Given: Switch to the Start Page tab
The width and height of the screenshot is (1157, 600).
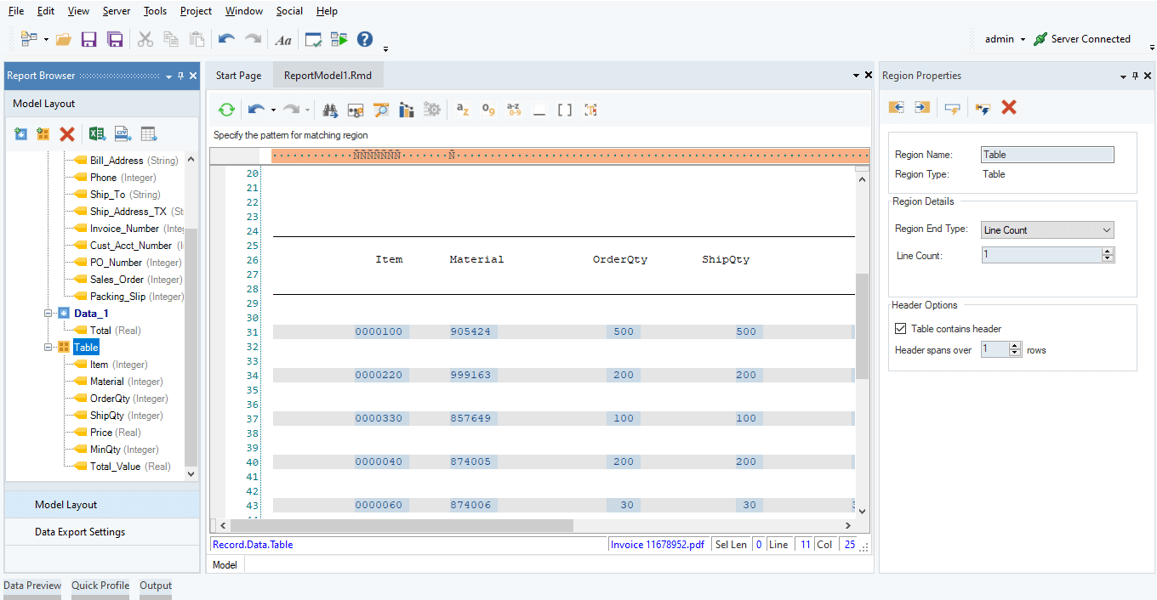Looking at the screenshot, I should point(239,76).
